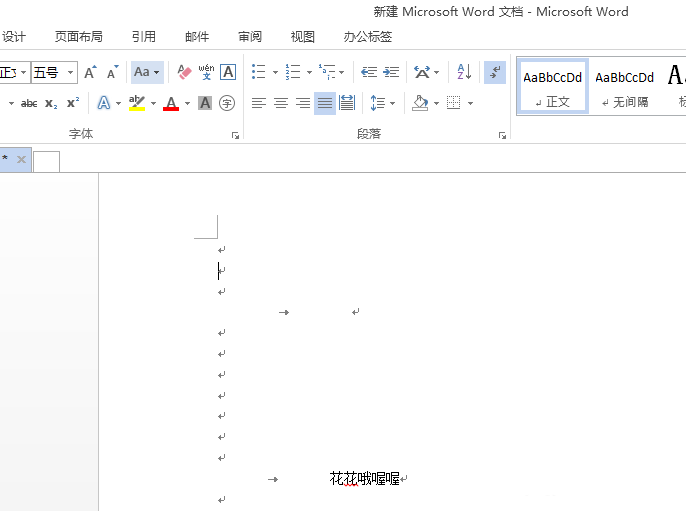Viewport: 686px width, 511px height.
Task: Click the Clear Formatting eraser icon
Action: pyautogui.click(x=184, y=72)
